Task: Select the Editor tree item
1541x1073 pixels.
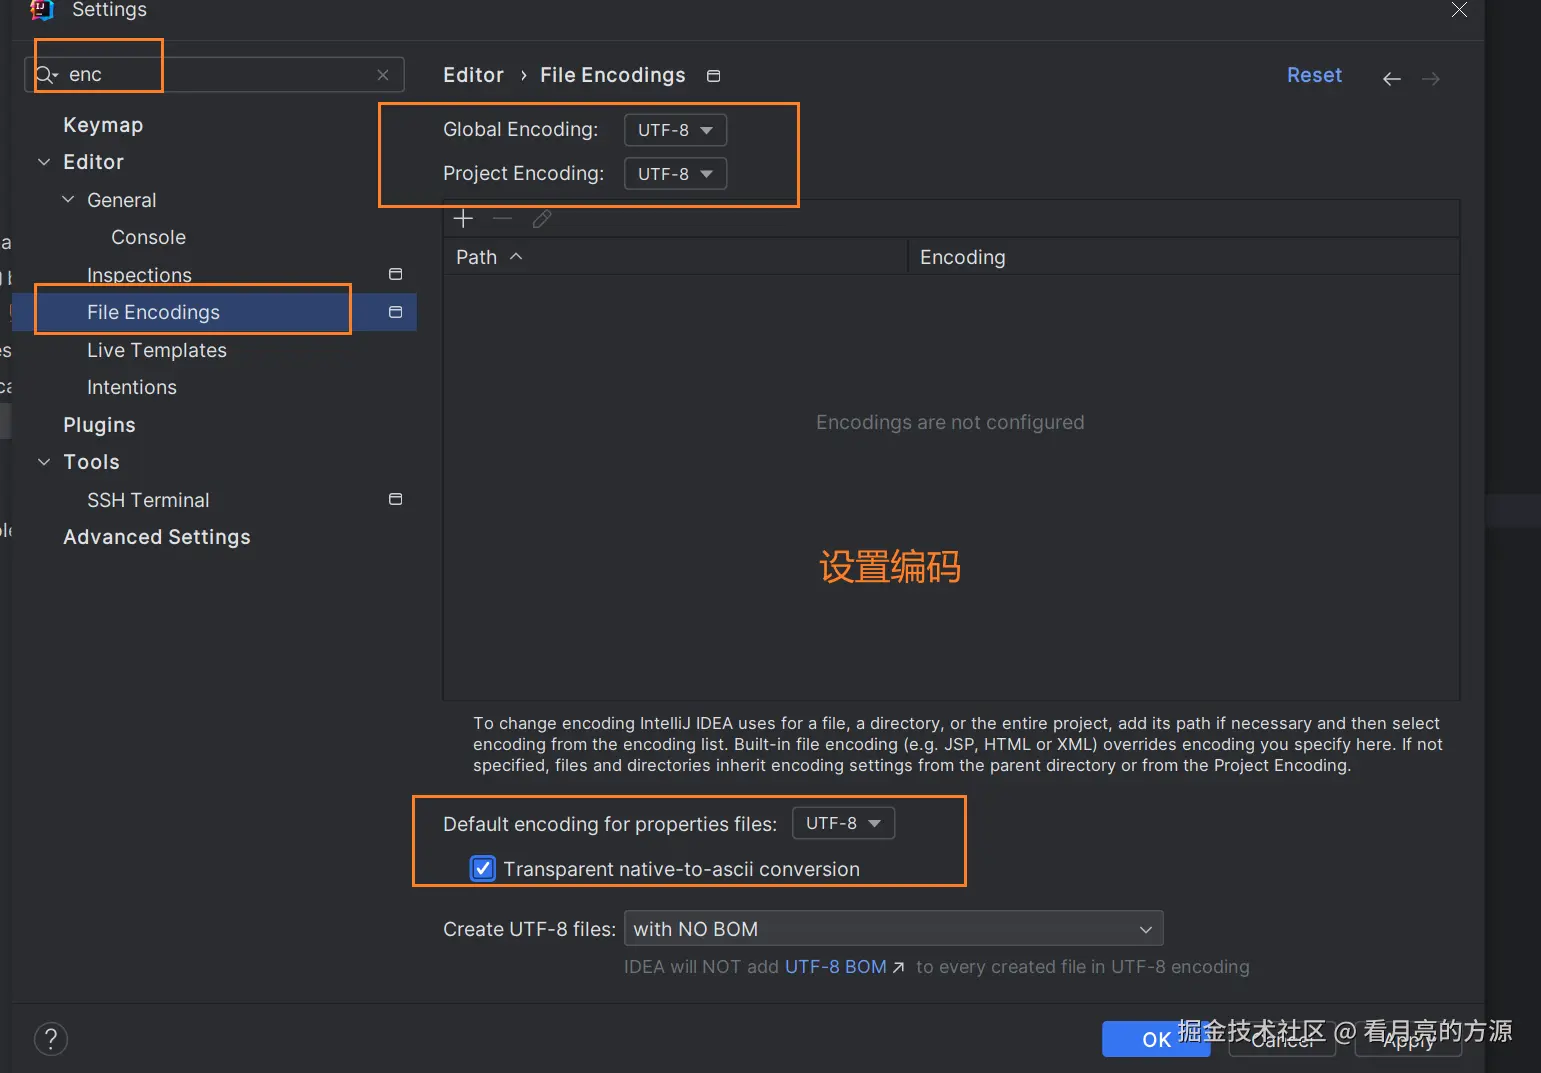Action: click(x=93, y=162)
